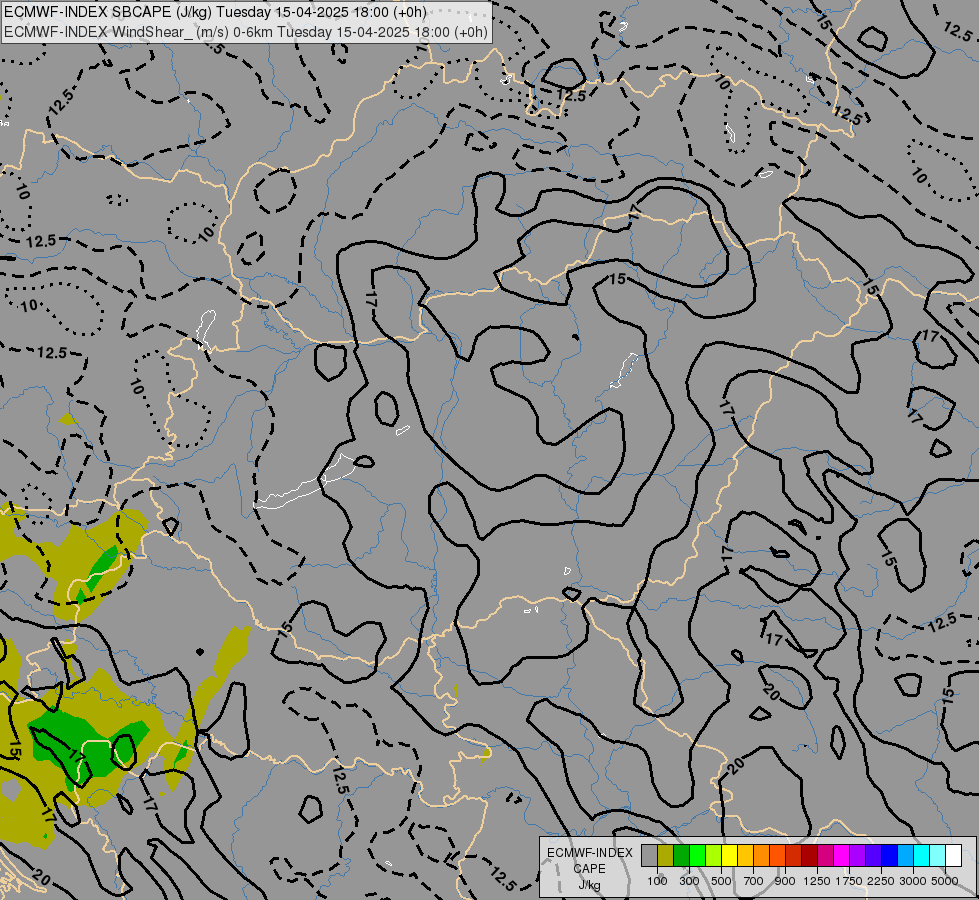The image size is (979, 900).
Task: Select the bright green legend swatch
Action: [x=697, y=856]
